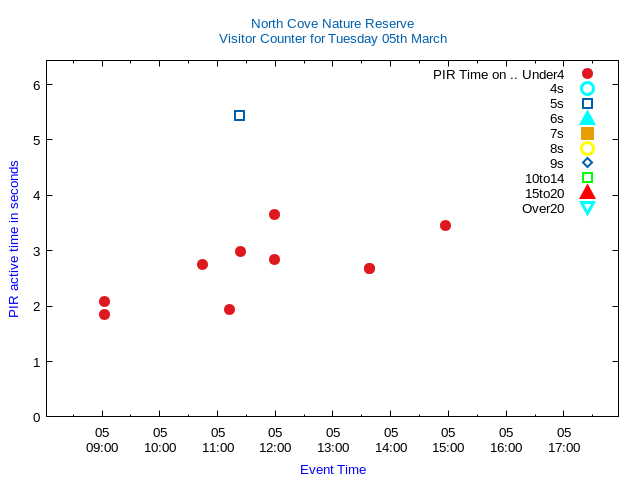Select the yellow circle 8s legend marker
This screenshot has height=480, width=640.
click(x=587, y=148)
